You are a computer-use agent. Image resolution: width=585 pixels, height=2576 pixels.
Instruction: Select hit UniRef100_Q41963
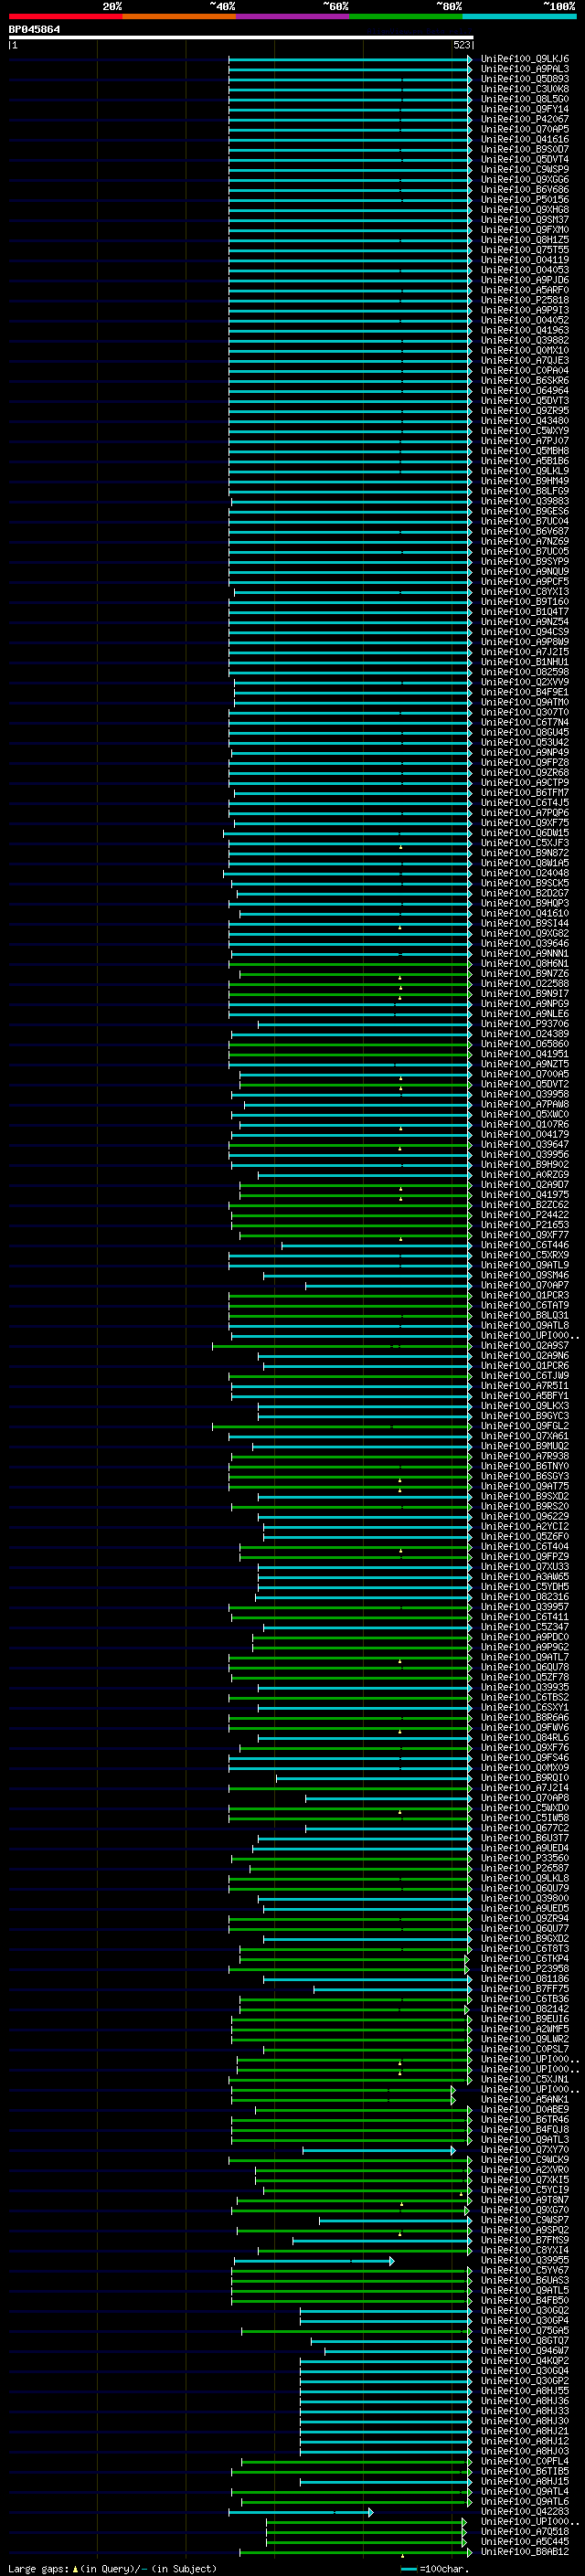[524, 330]
